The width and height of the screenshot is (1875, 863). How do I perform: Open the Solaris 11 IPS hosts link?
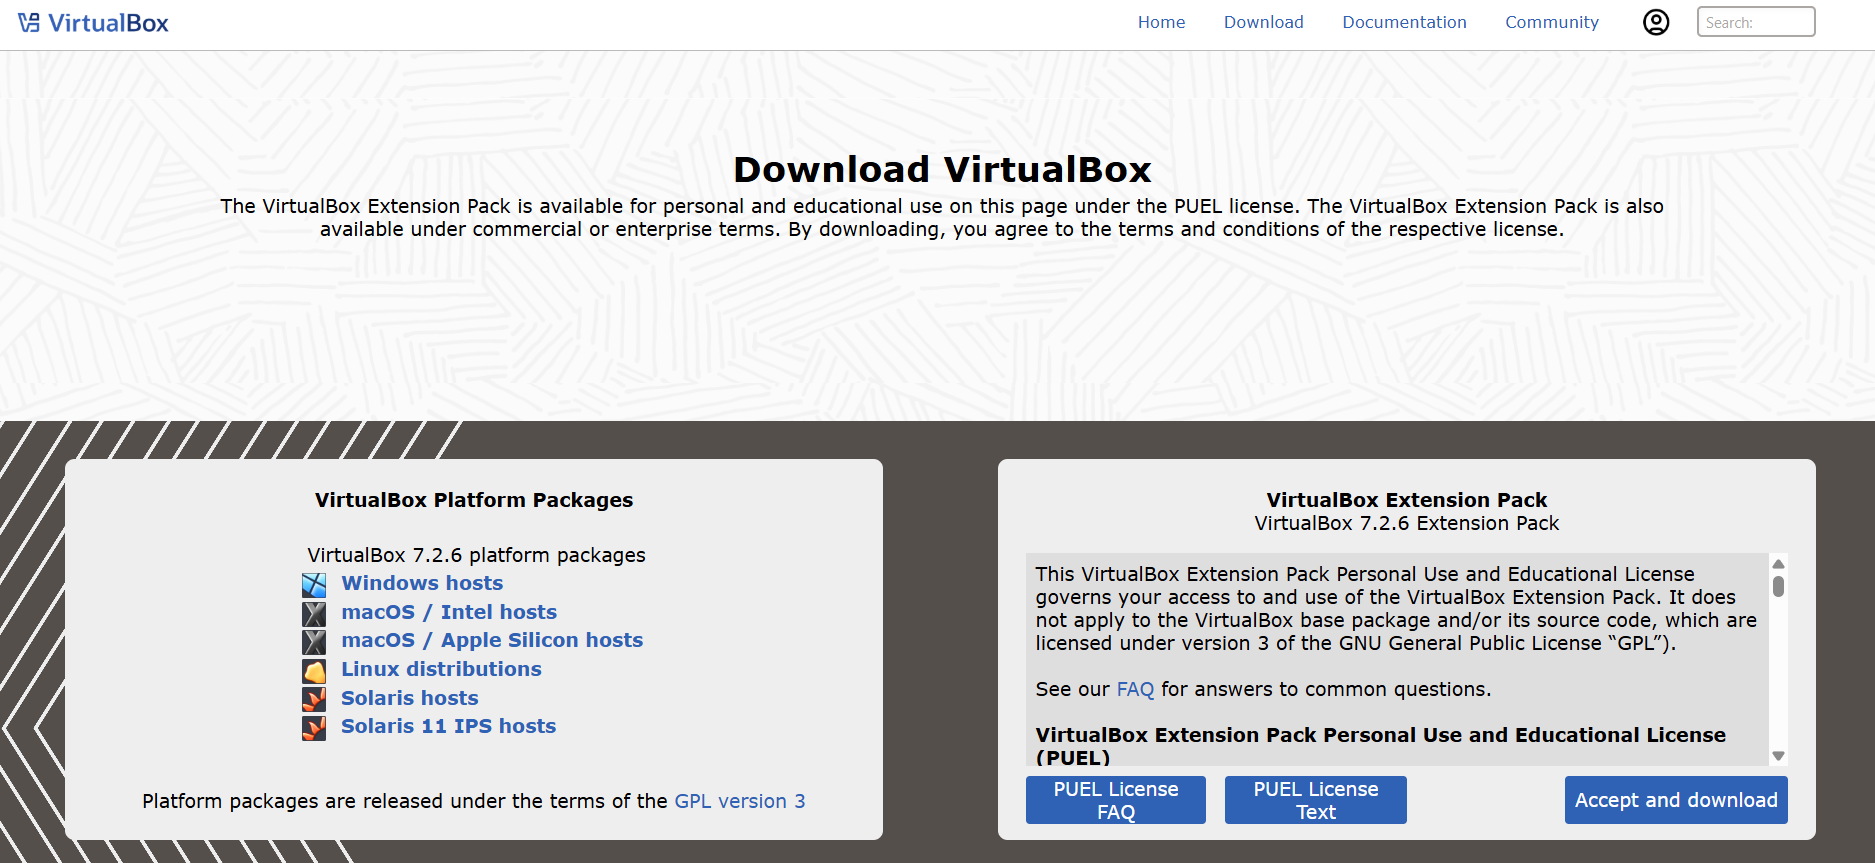click(x=448, y=726)
